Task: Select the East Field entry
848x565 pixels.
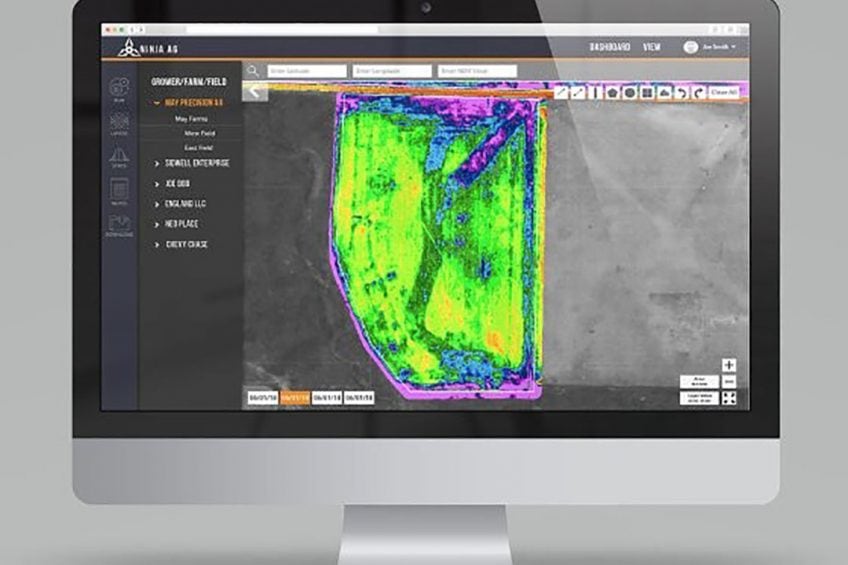Action: pyautogui.click(x=198, y=148)
